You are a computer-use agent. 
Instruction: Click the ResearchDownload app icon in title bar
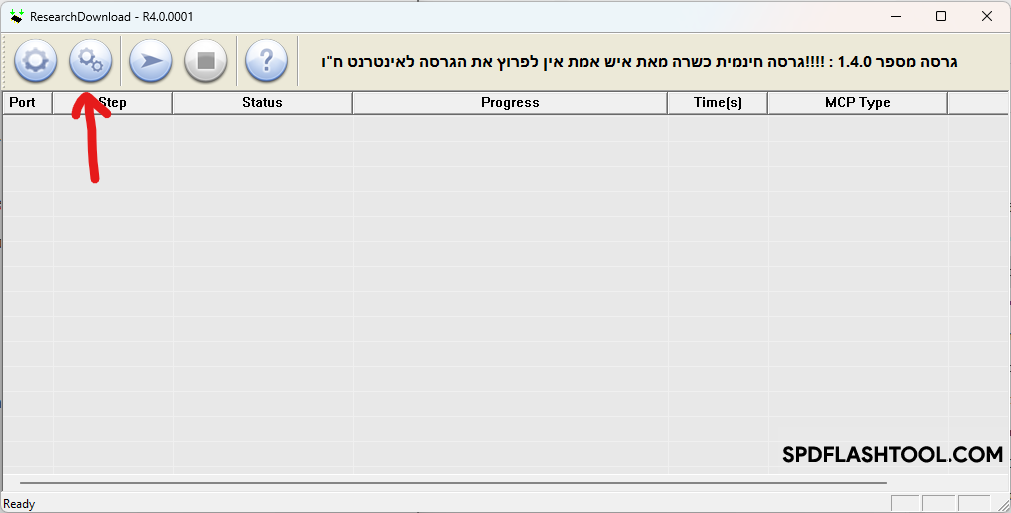(x=16, y=16)
